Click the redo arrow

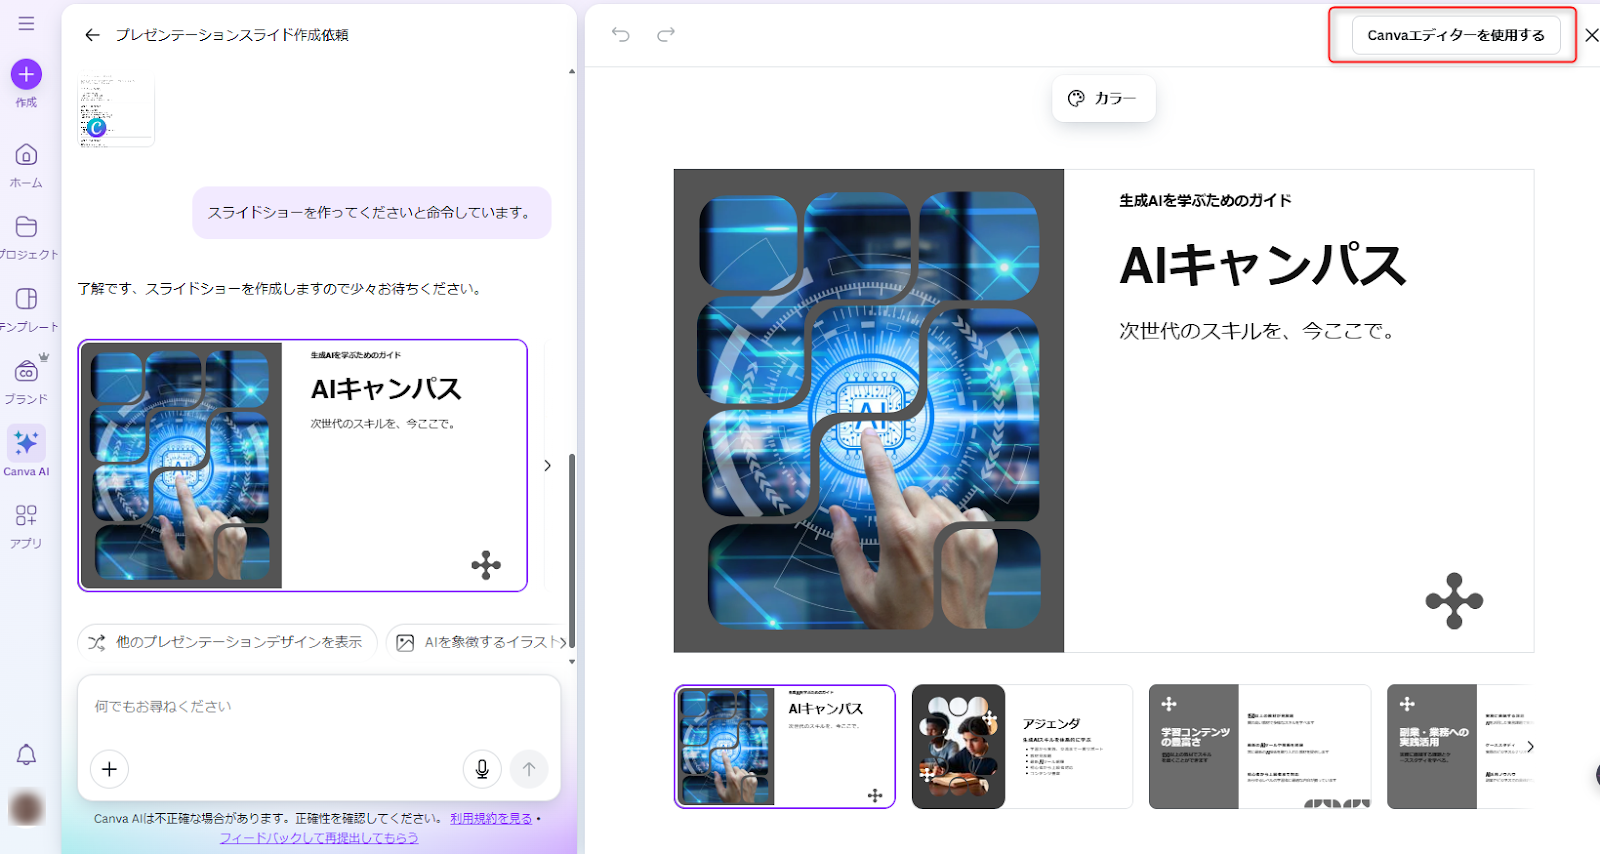(x=666, y=35)
